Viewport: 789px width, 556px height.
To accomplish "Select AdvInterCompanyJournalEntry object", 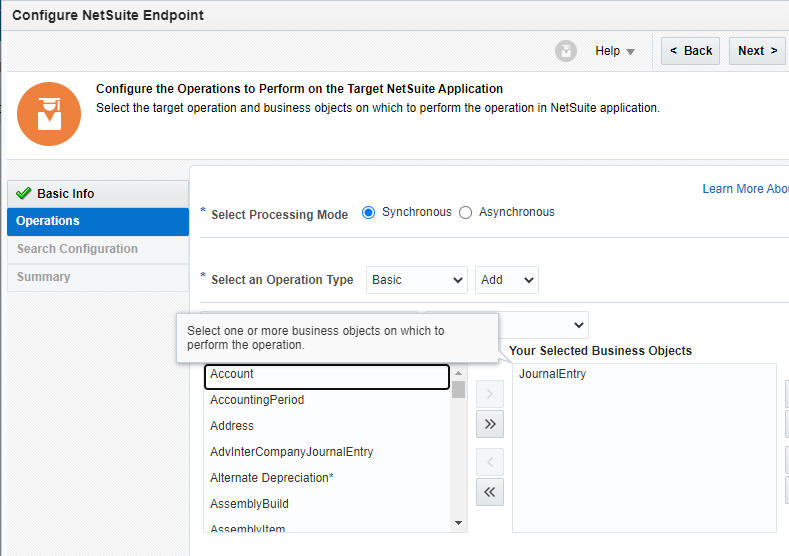I will coord(327,452).
